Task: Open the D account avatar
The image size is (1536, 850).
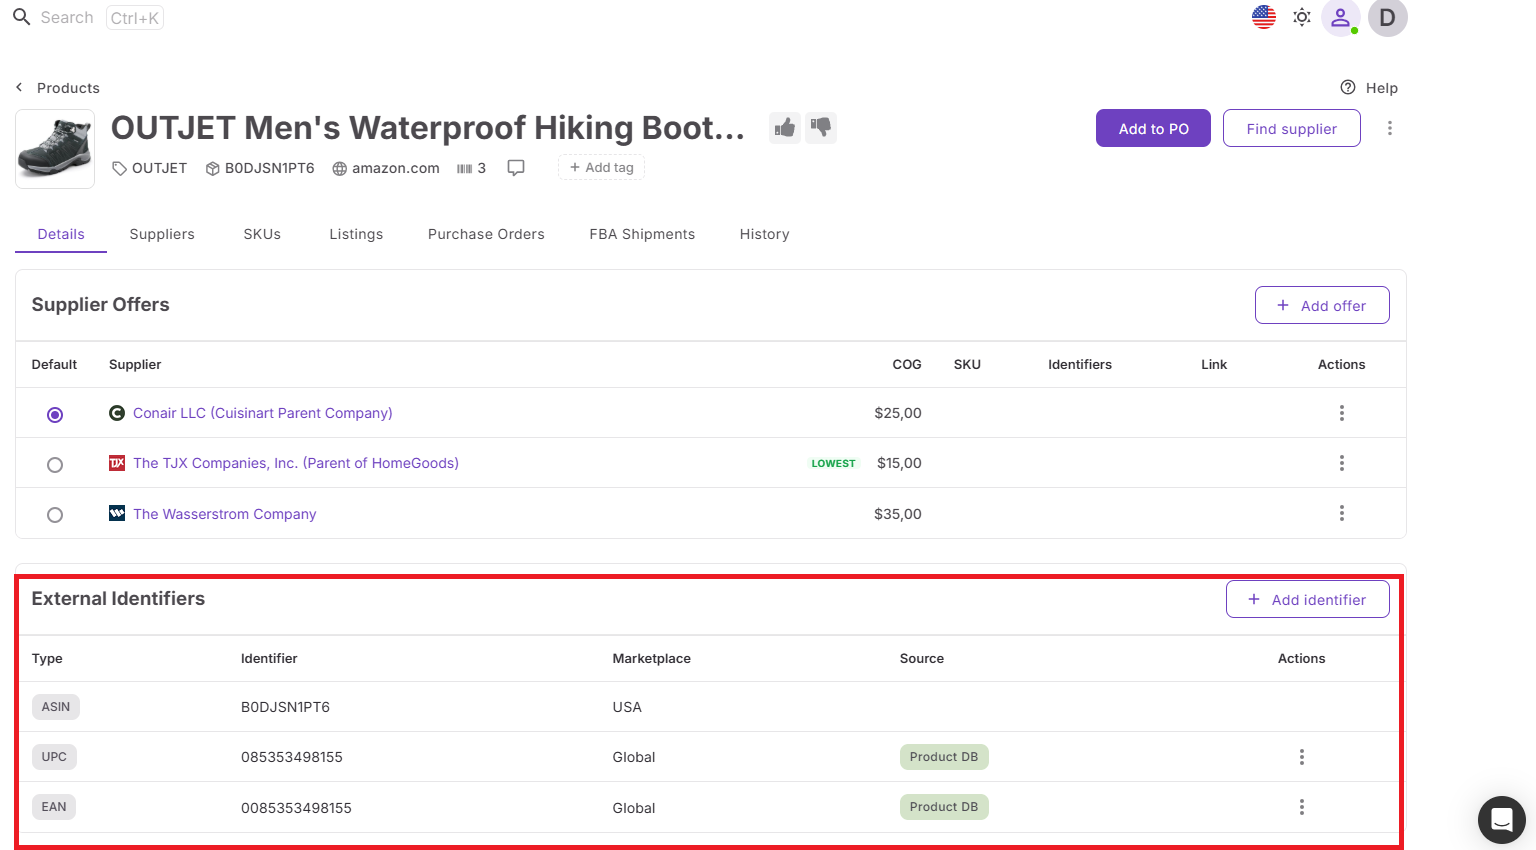Action: tap(1388, 17)
